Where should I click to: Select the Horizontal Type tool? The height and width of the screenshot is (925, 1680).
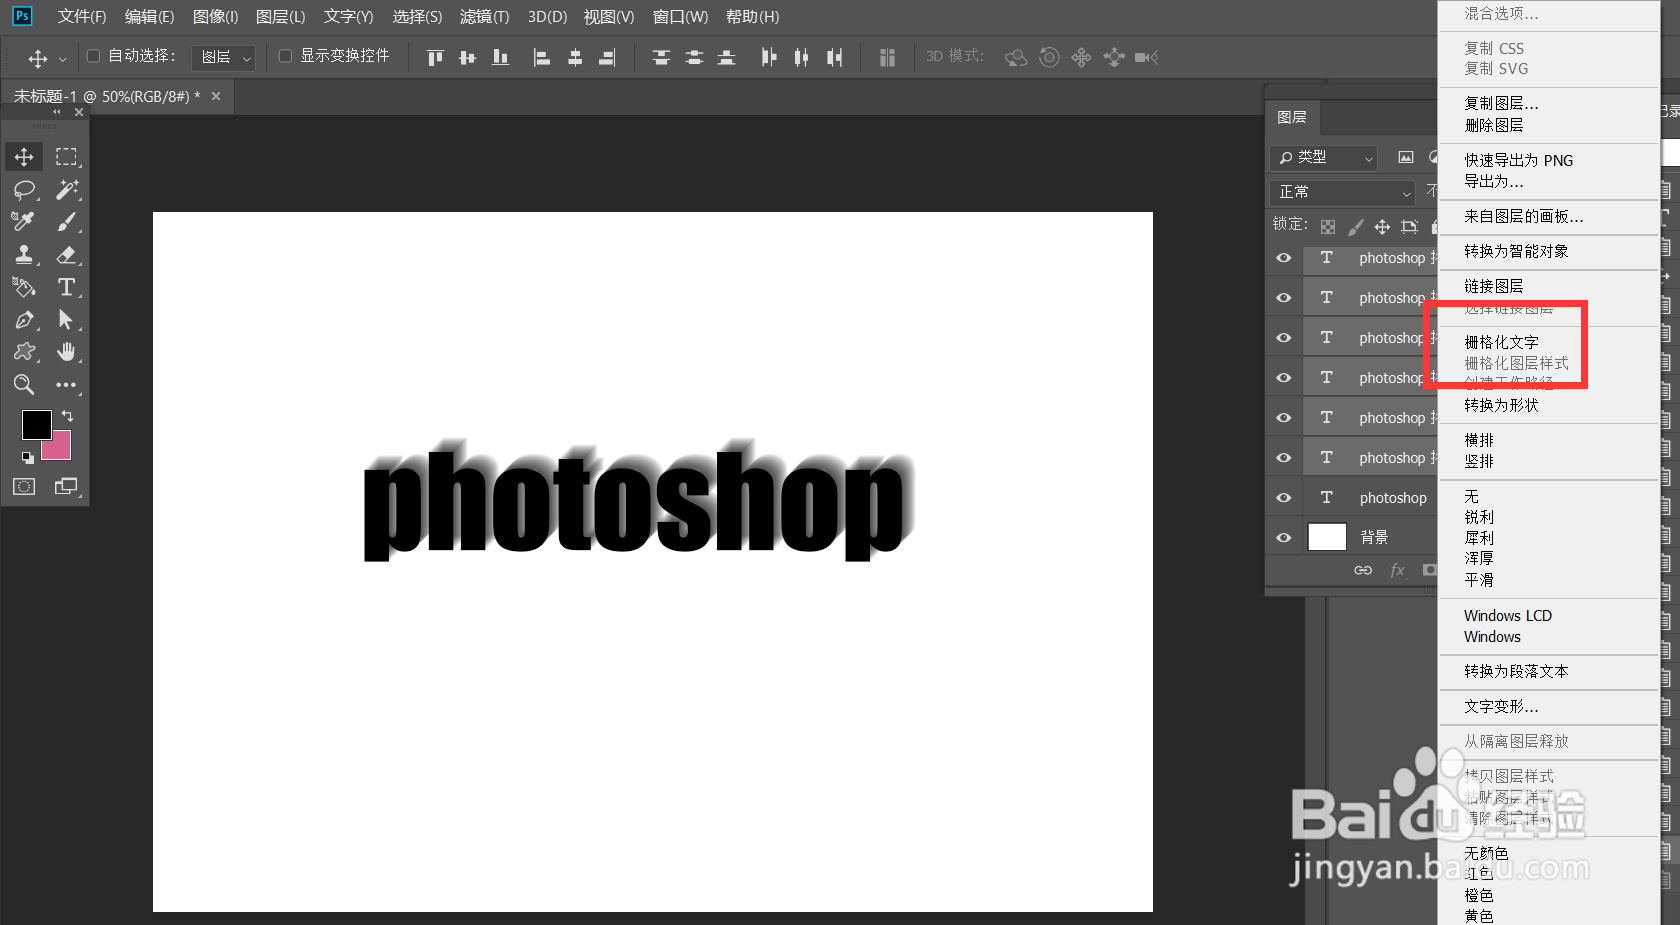coord(66,287)
